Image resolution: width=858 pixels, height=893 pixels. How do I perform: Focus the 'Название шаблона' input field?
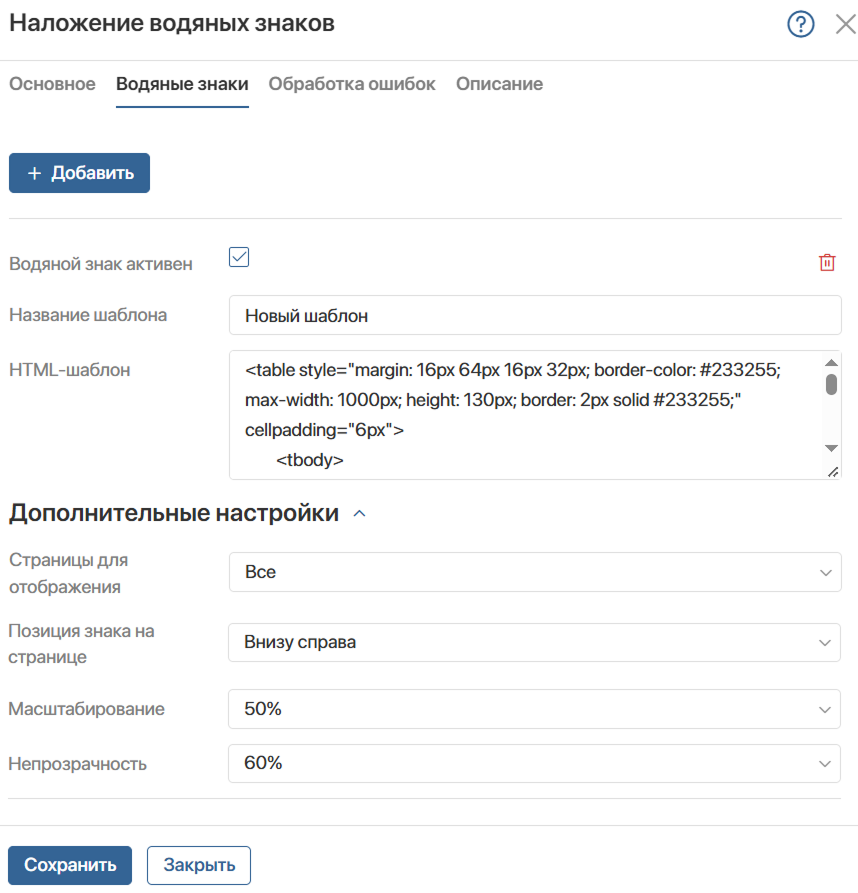tap(535, 316)
